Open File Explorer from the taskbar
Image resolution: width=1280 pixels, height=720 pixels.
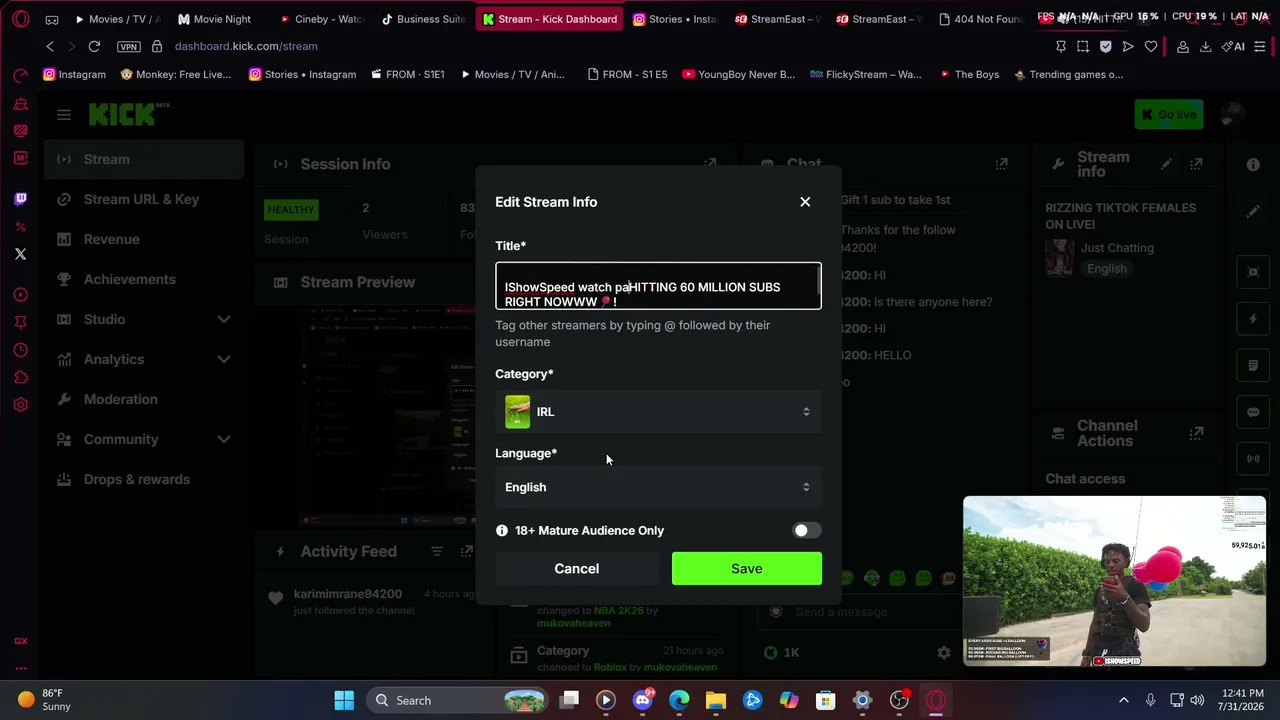(716, 700)
